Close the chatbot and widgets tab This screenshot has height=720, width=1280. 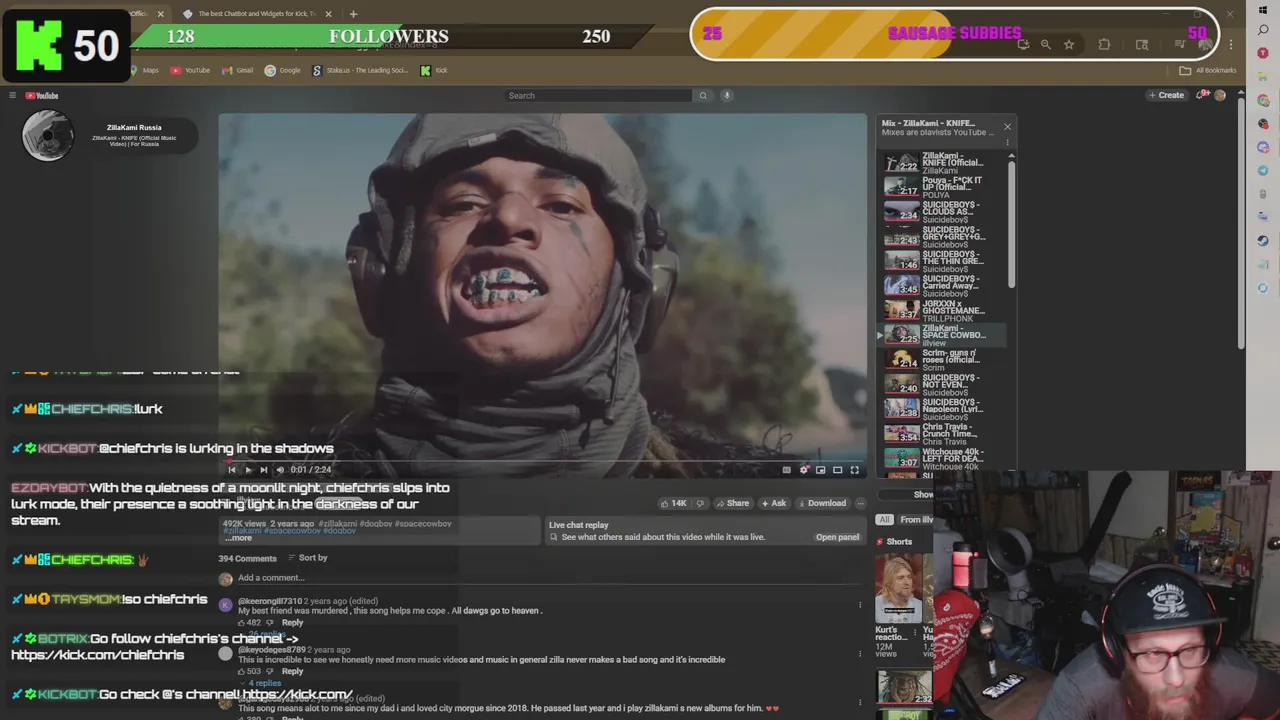coord(328,14)
